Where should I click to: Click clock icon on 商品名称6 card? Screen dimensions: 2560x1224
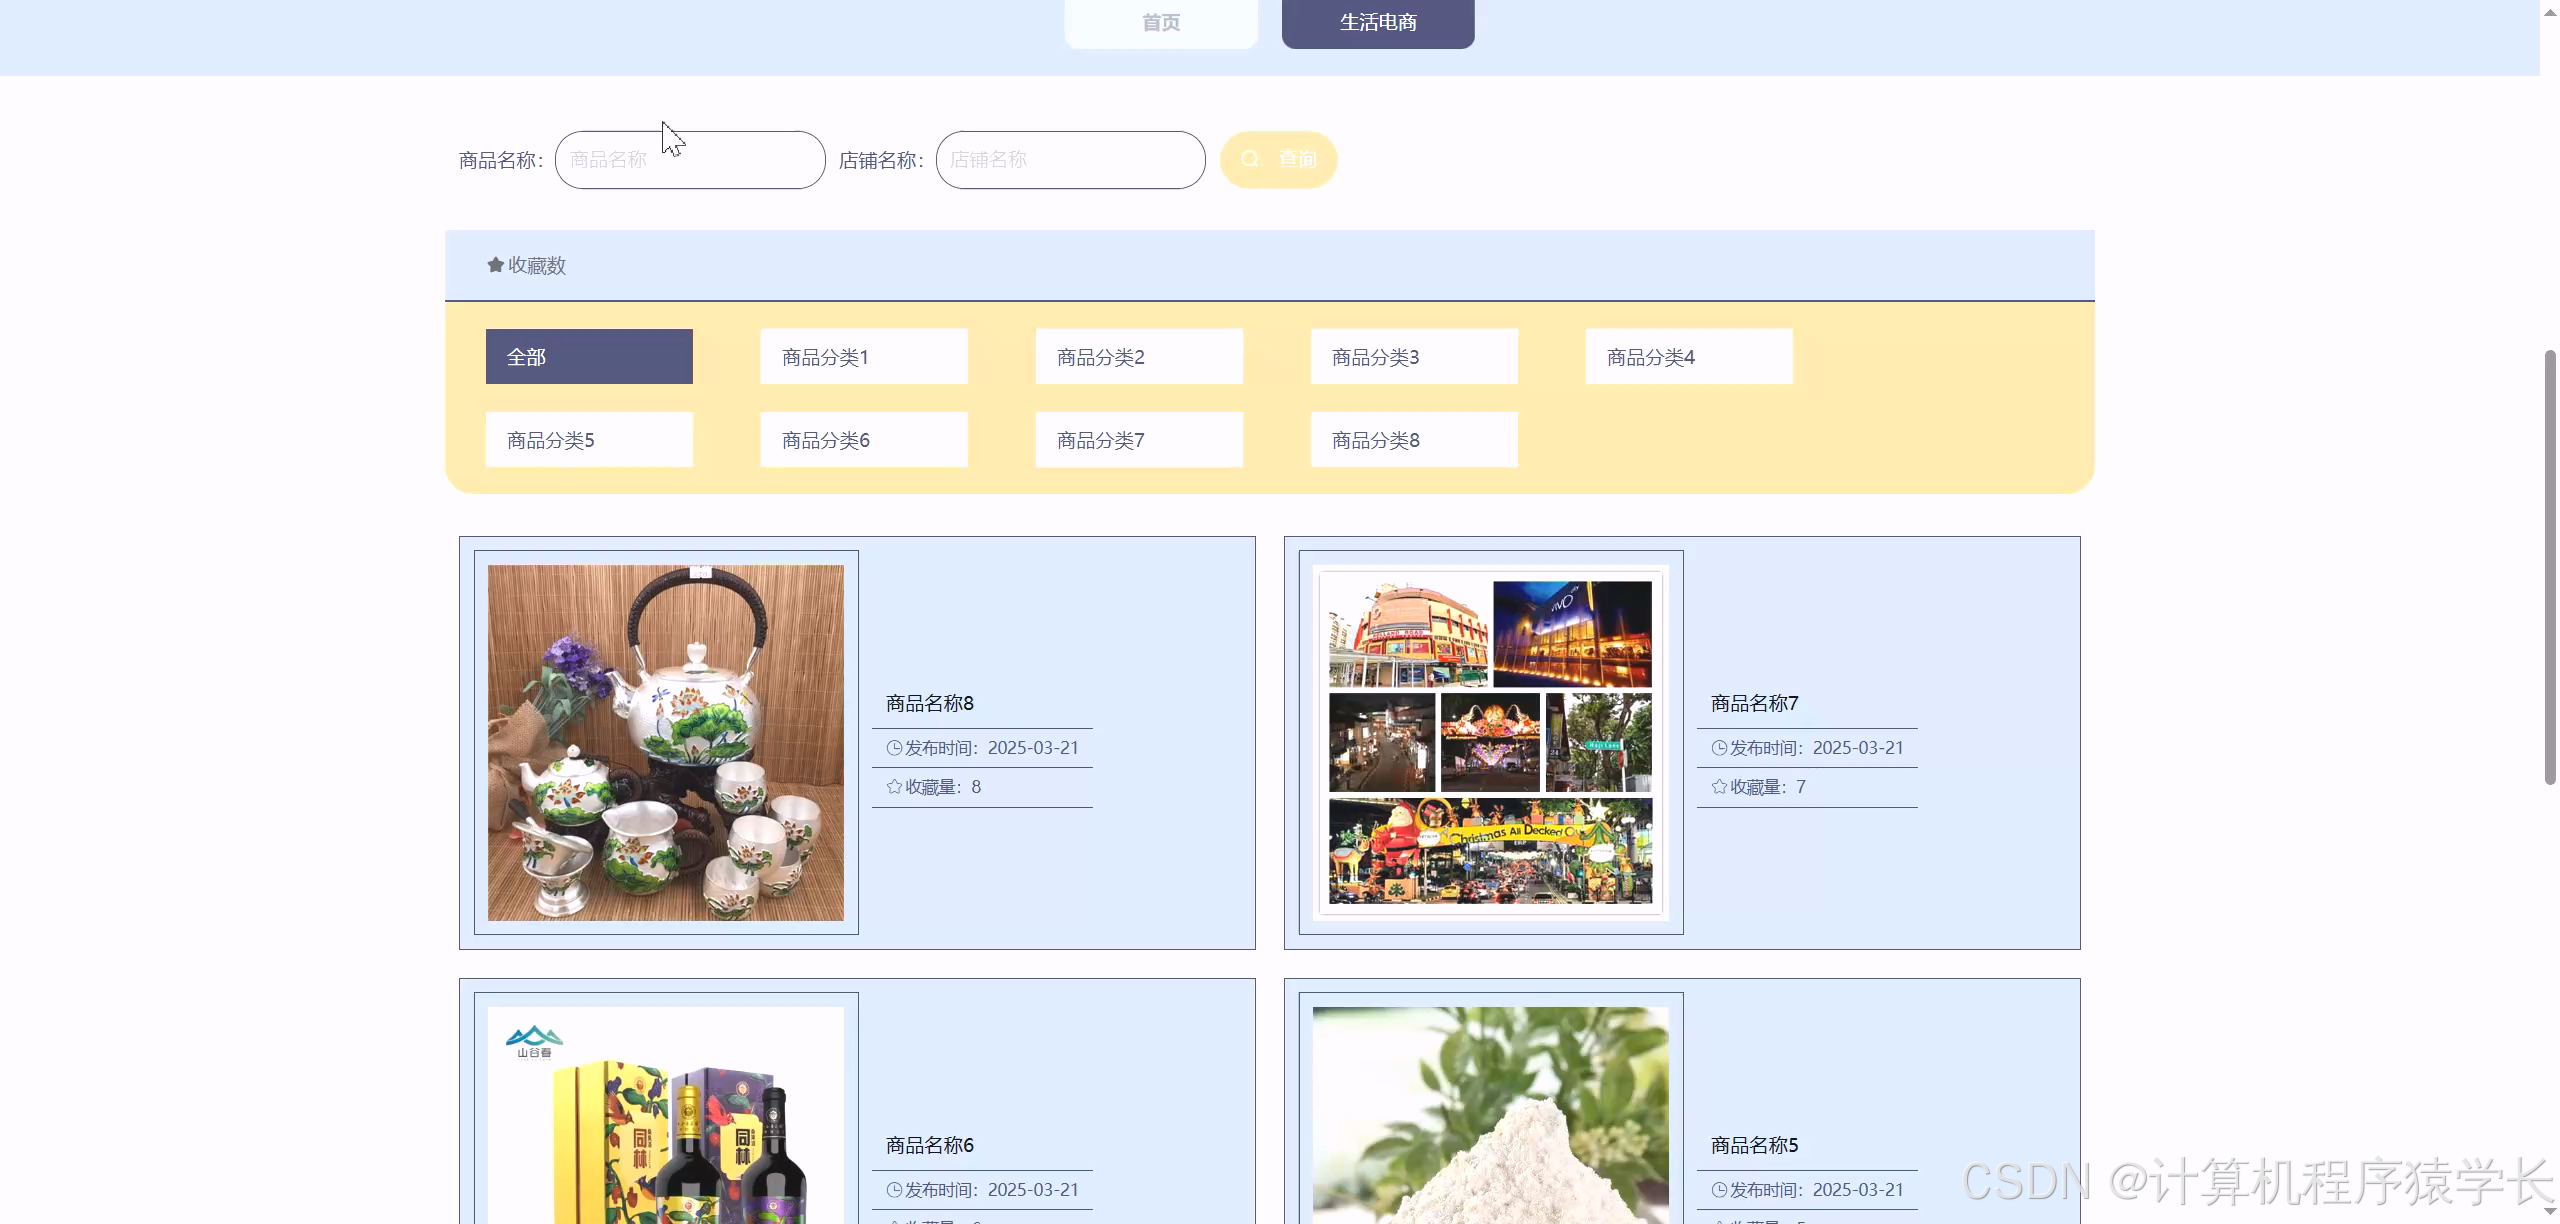893,1190
